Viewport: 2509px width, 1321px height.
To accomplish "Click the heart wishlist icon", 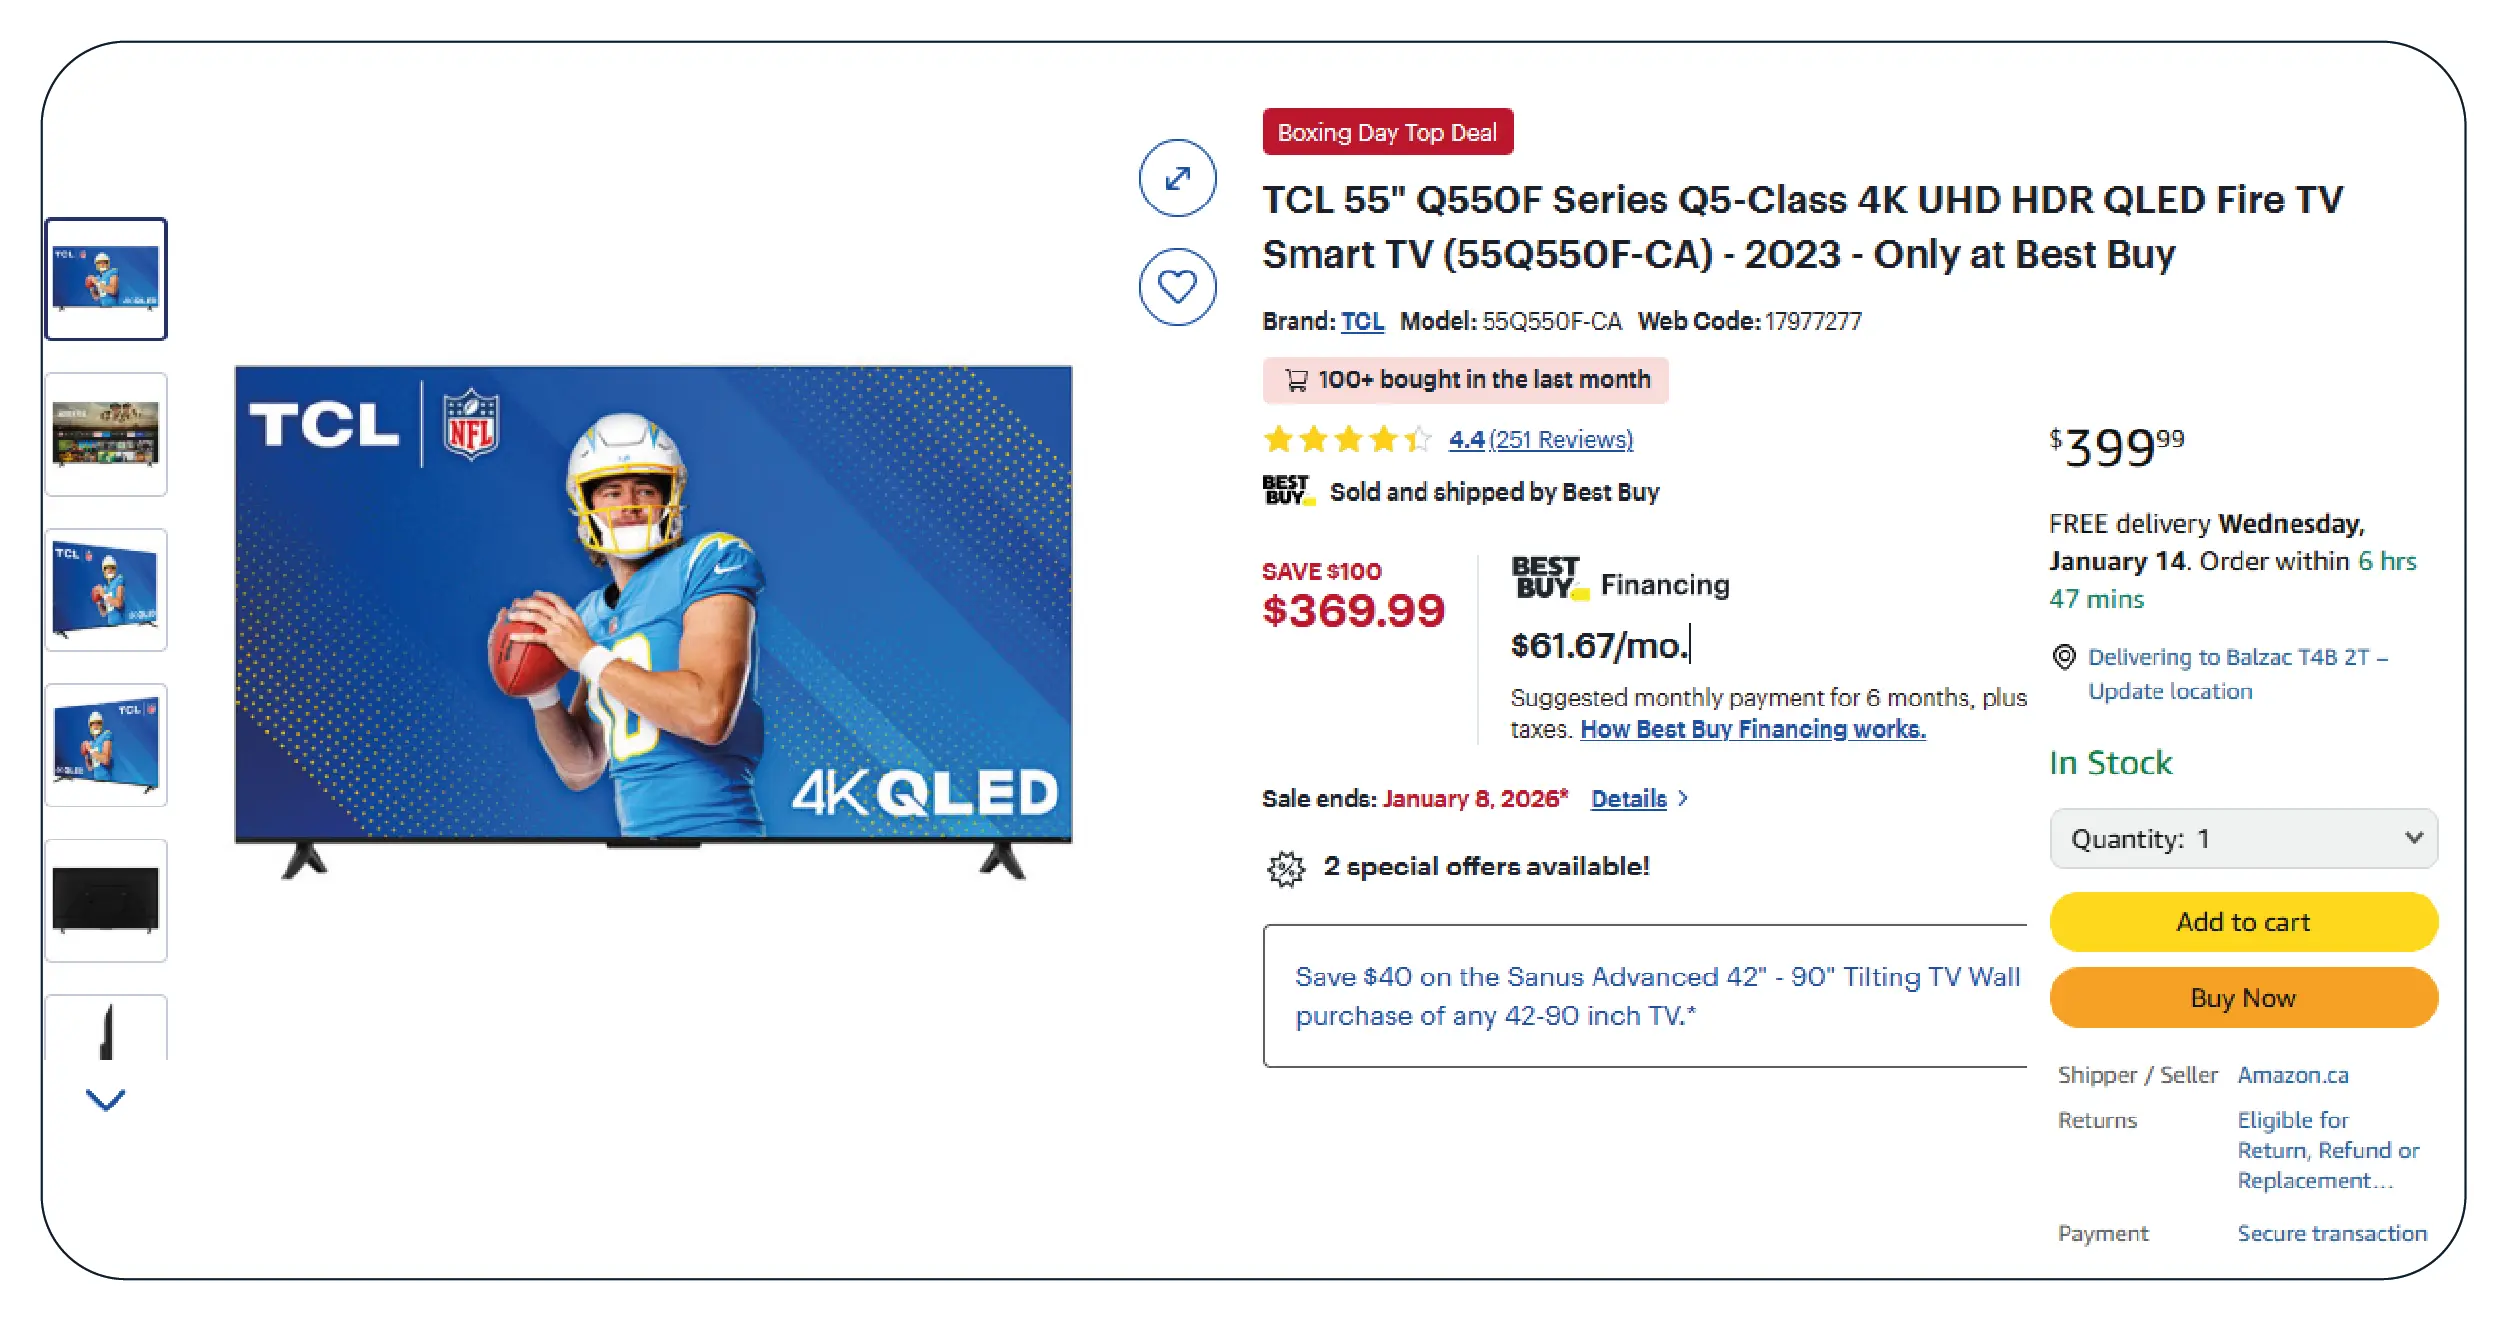I will coord(1177,287).
